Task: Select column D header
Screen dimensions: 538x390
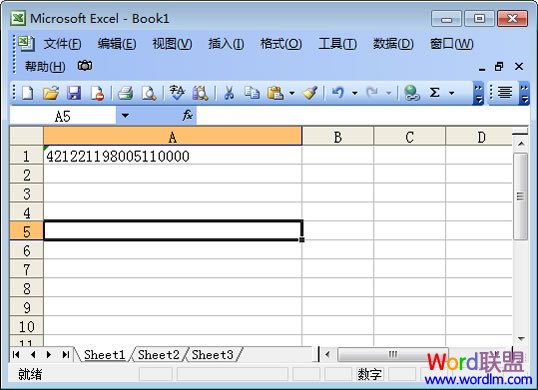Action: [x=479, y=137]
